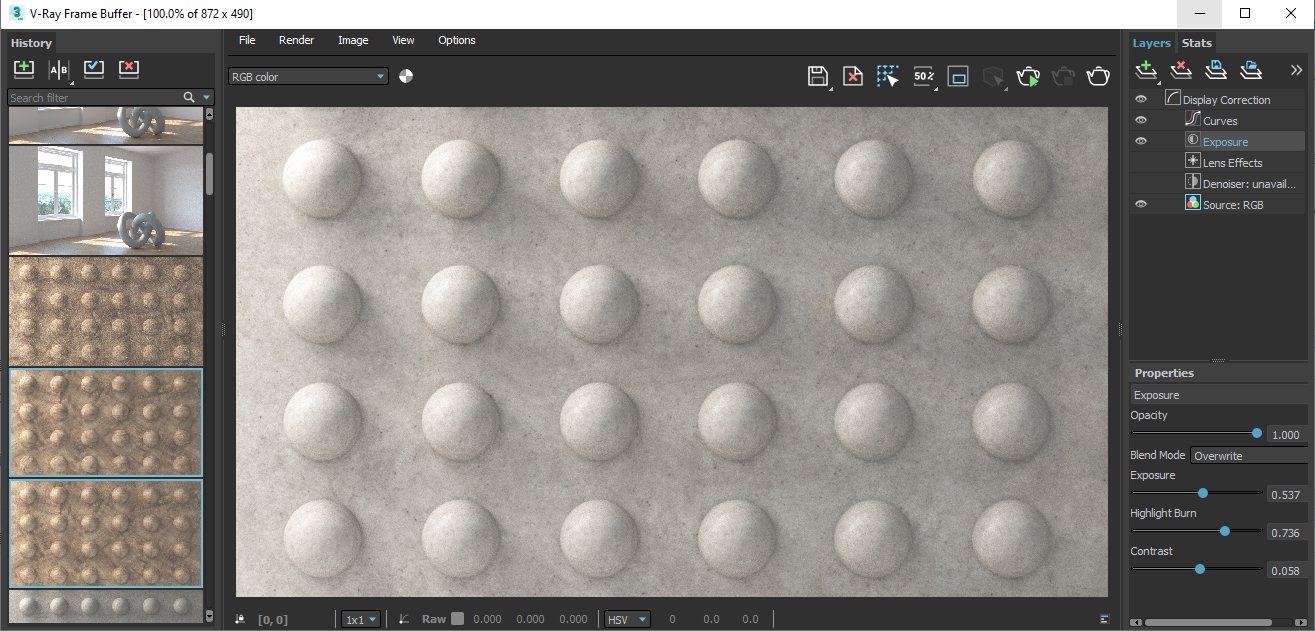Viewport: 1315px width, 631px height.
Task: Select the Curves layer
Action: click(x=1220, y=121)
